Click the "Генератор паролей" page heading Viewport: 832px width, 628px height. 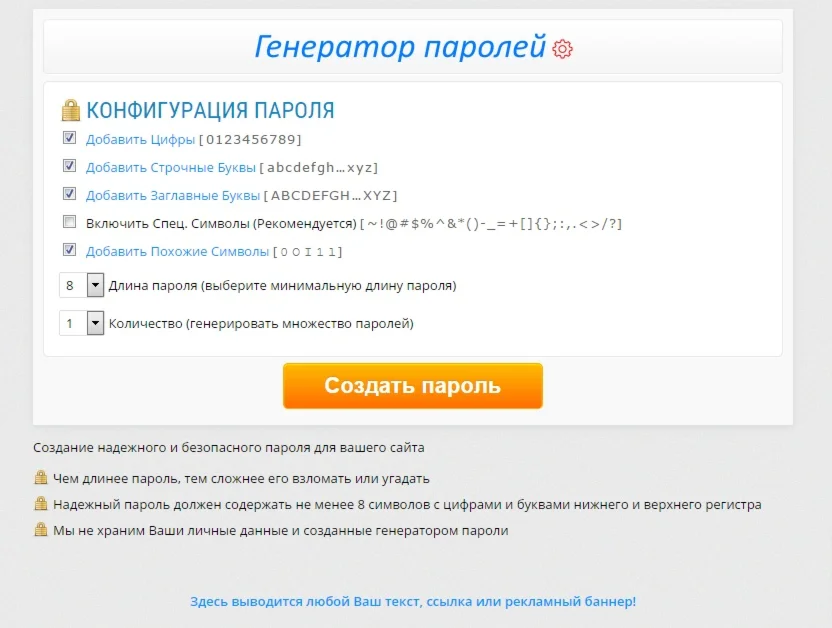[x=402, y=46]
